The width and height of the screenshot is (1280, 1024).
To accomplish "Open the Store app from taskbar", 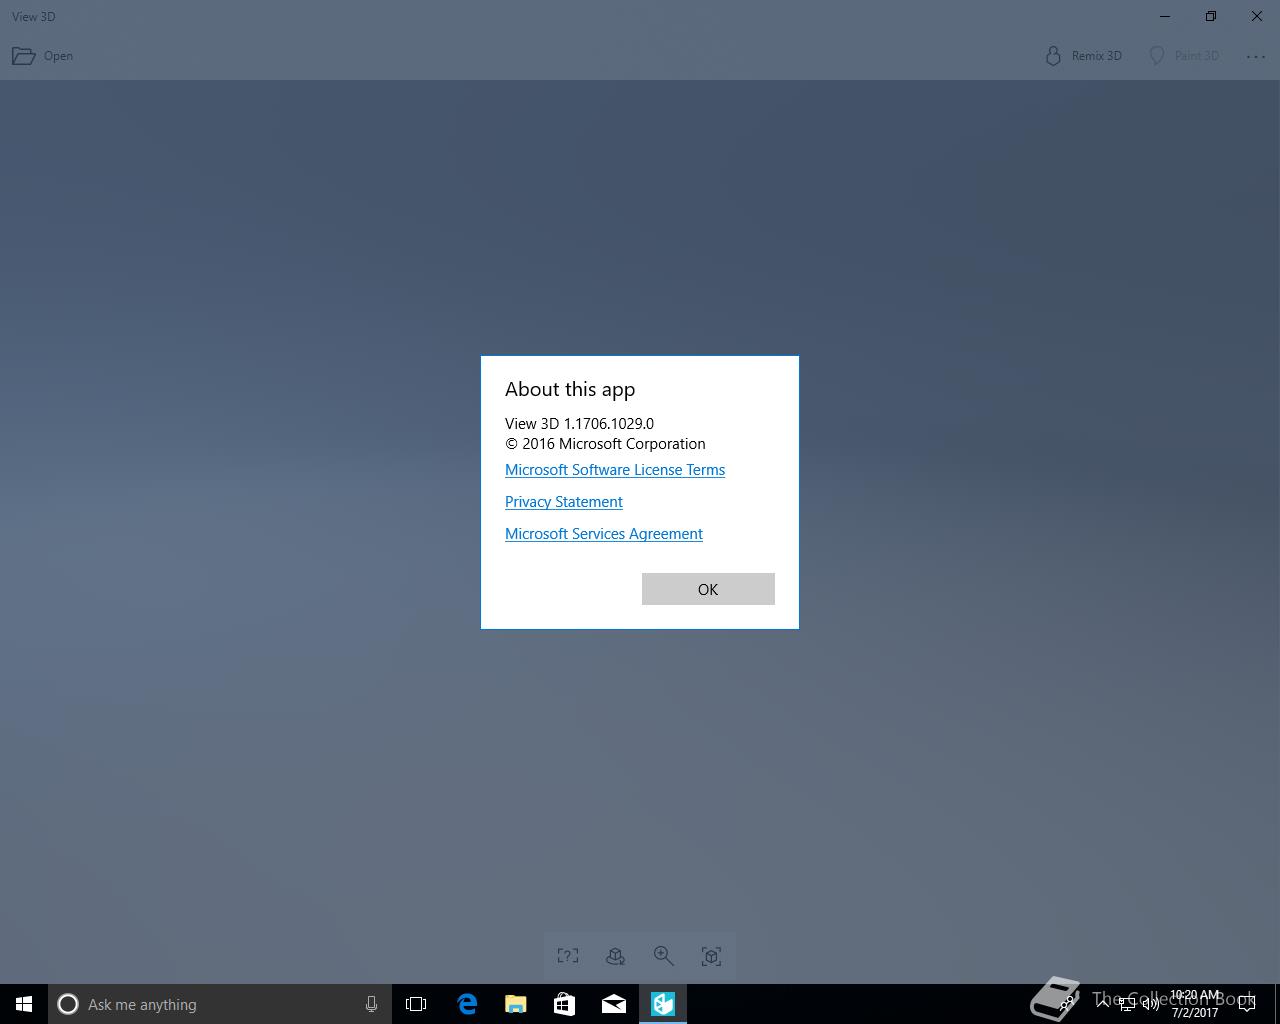I will pos(565,1004).
